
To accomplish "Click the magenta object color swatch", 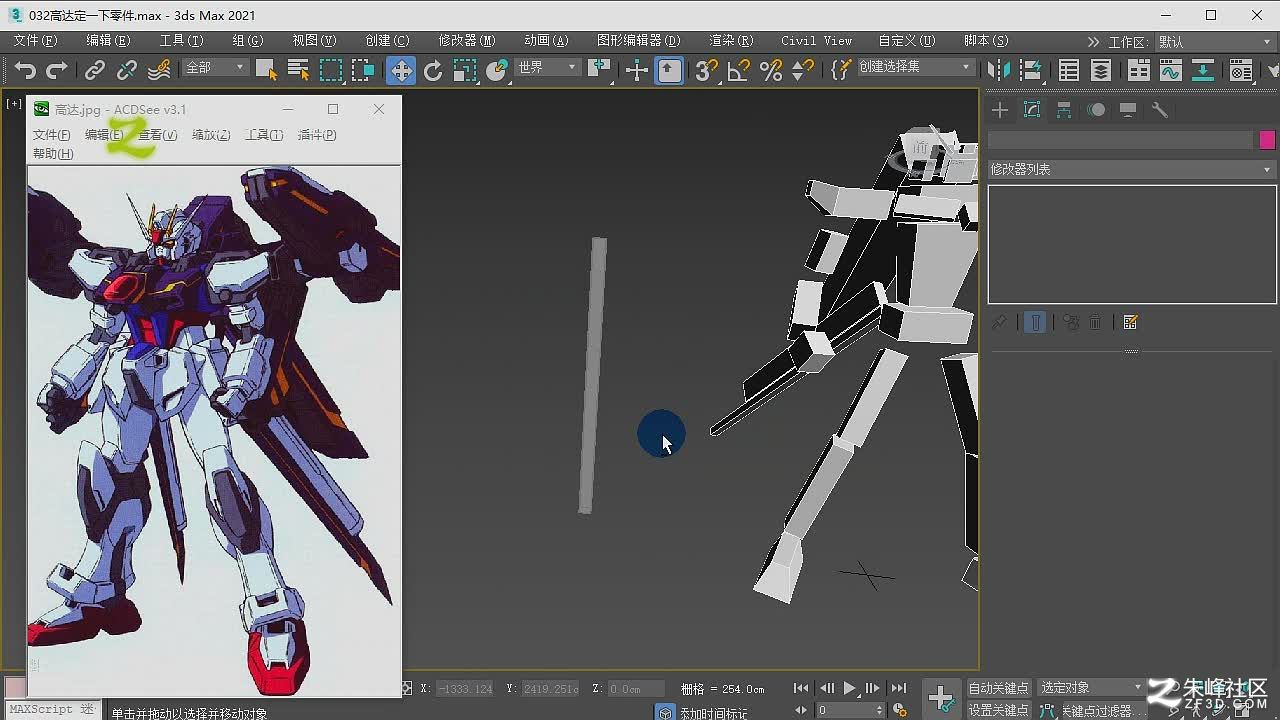I will point(1267,140).
